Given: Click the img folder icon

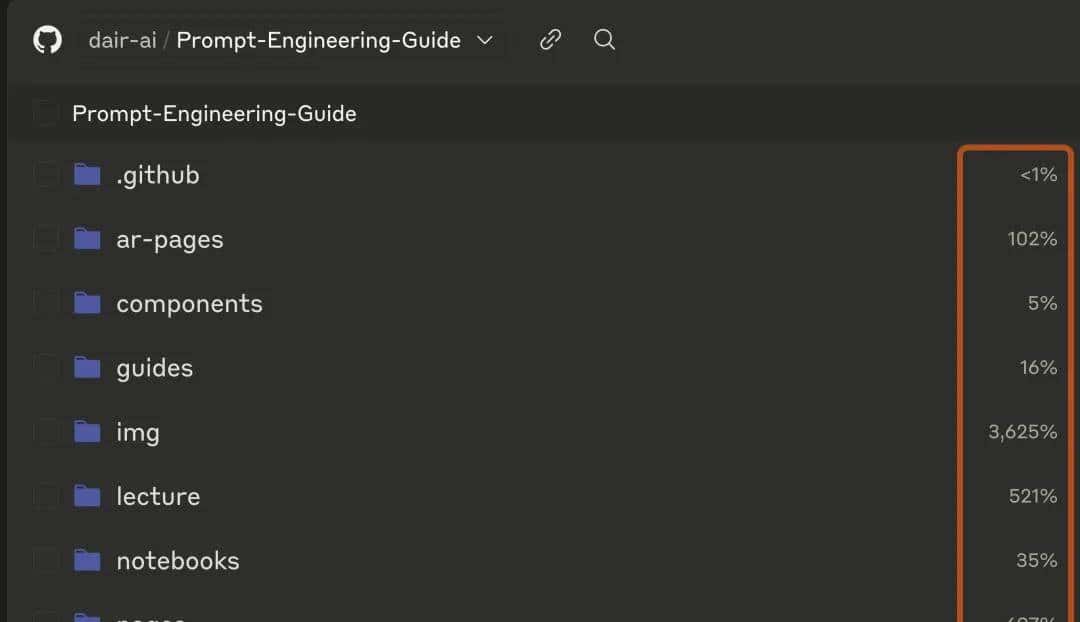Looking at the screenshot, I should coord(88,432).
